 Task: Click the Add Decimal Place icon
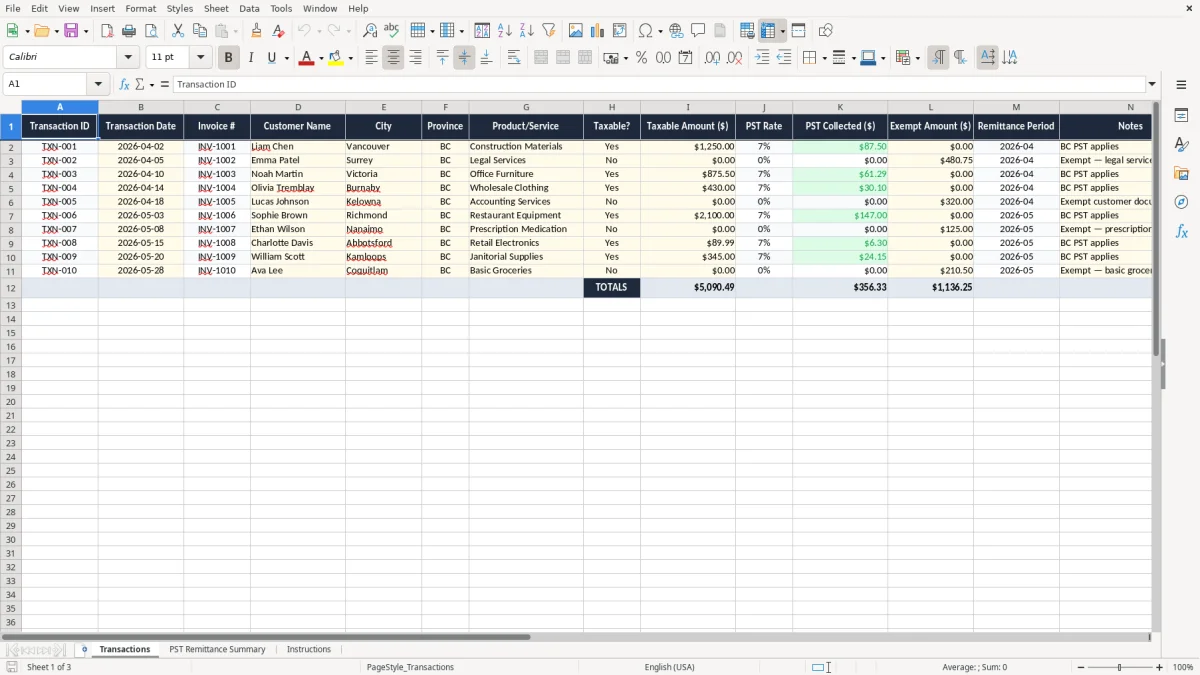712,58
